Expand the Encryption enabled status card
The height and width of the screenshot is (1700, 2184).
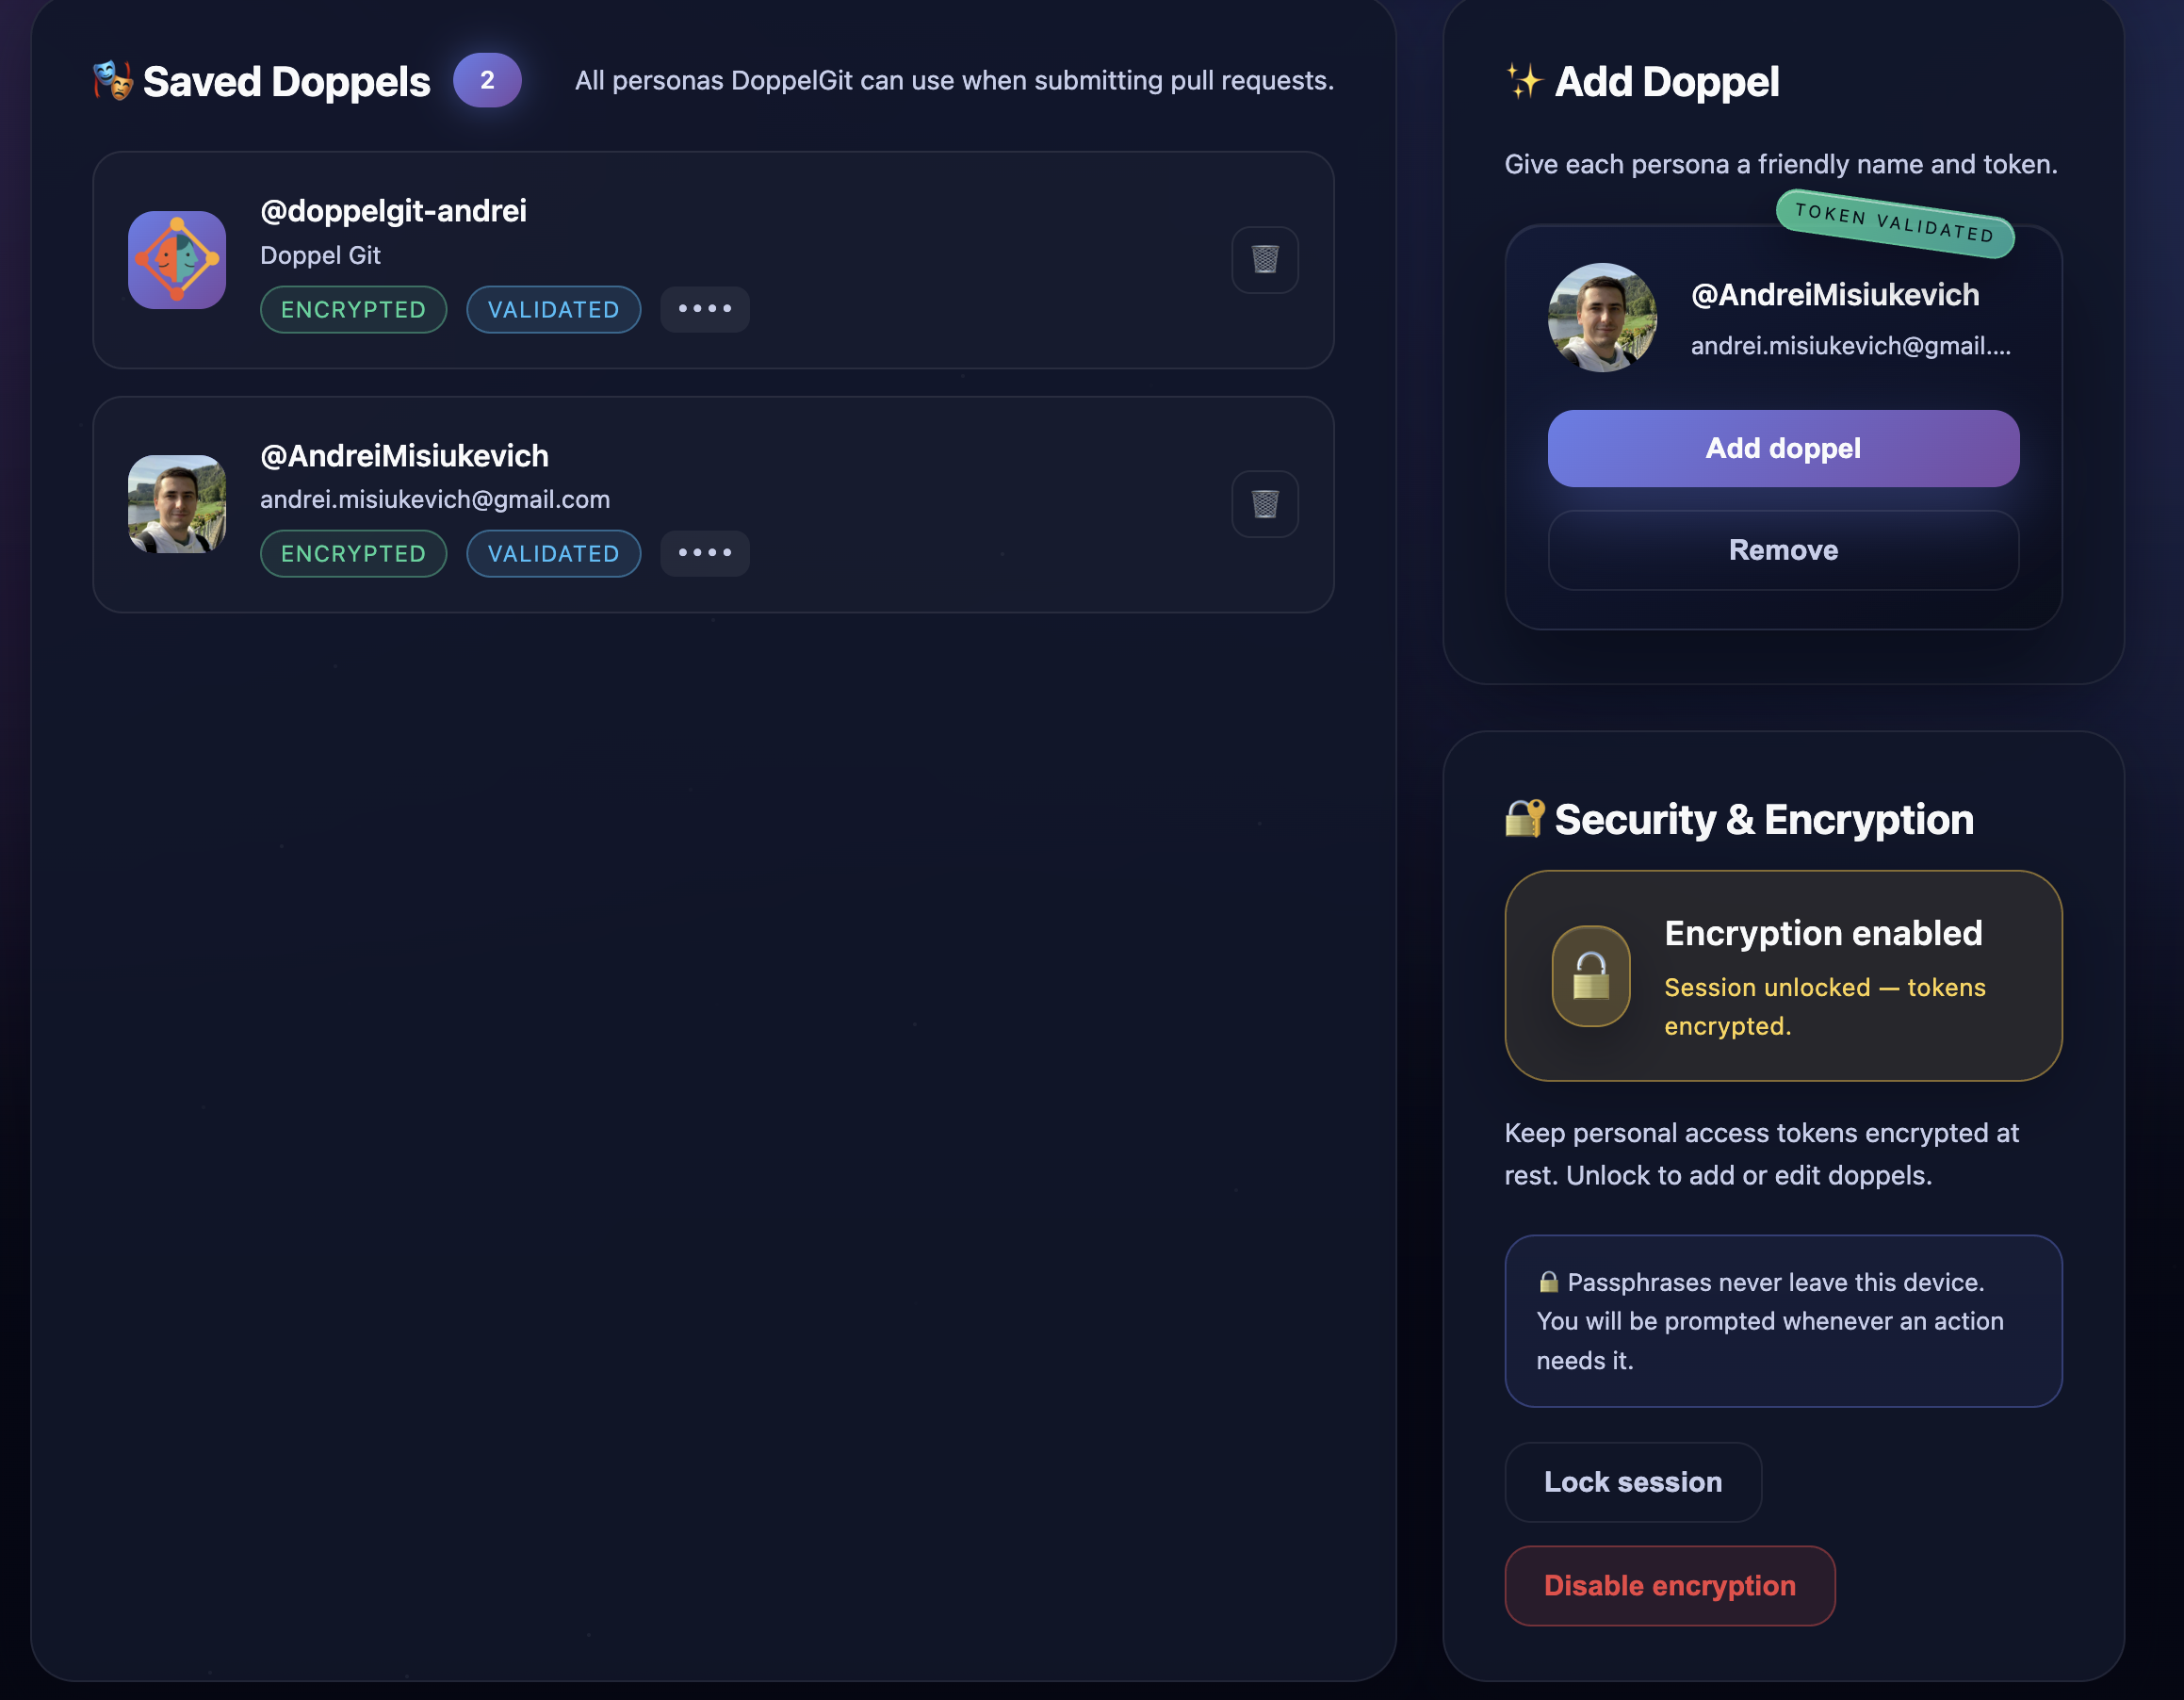click(x=1783, y=976)
